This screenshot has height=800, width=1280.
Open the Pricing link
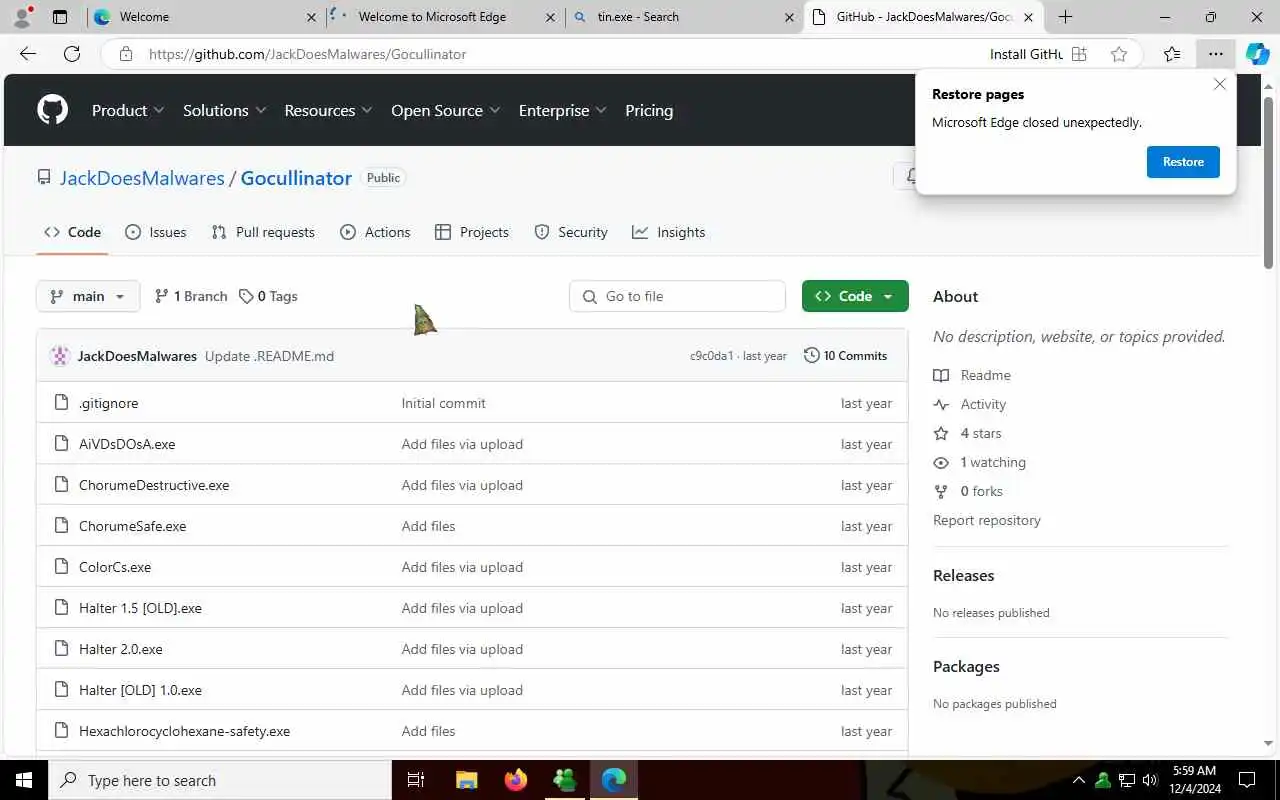pyautogui.click(x=649, y=110)
